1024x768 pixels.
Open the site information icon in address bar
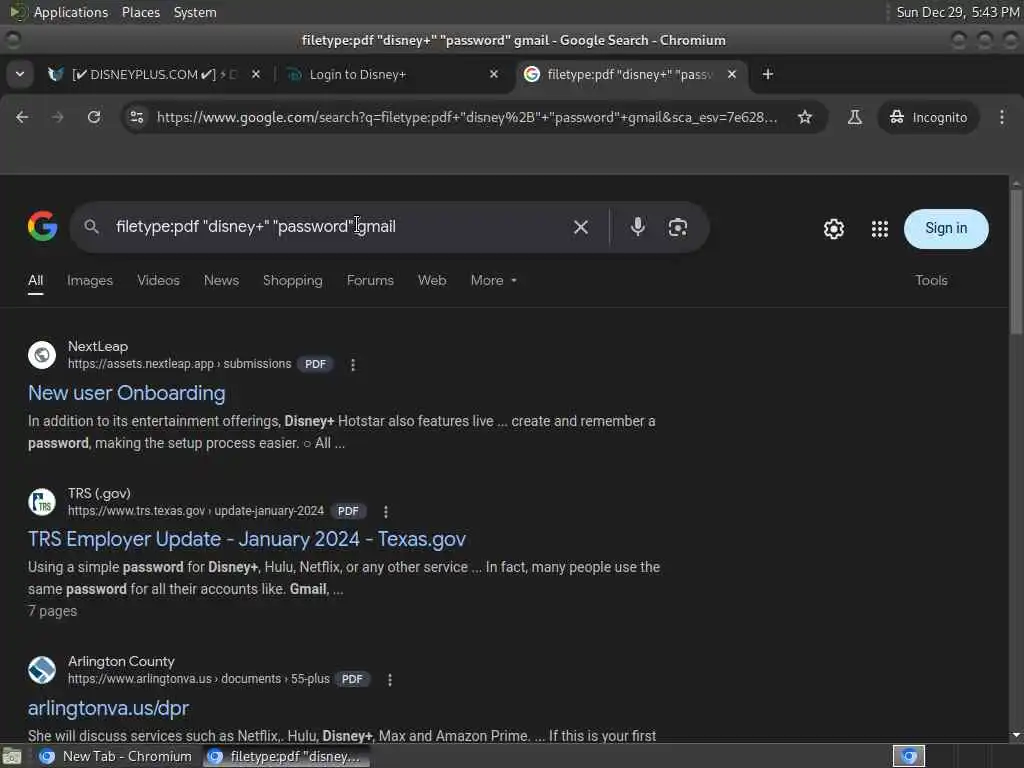pos(136,118)
